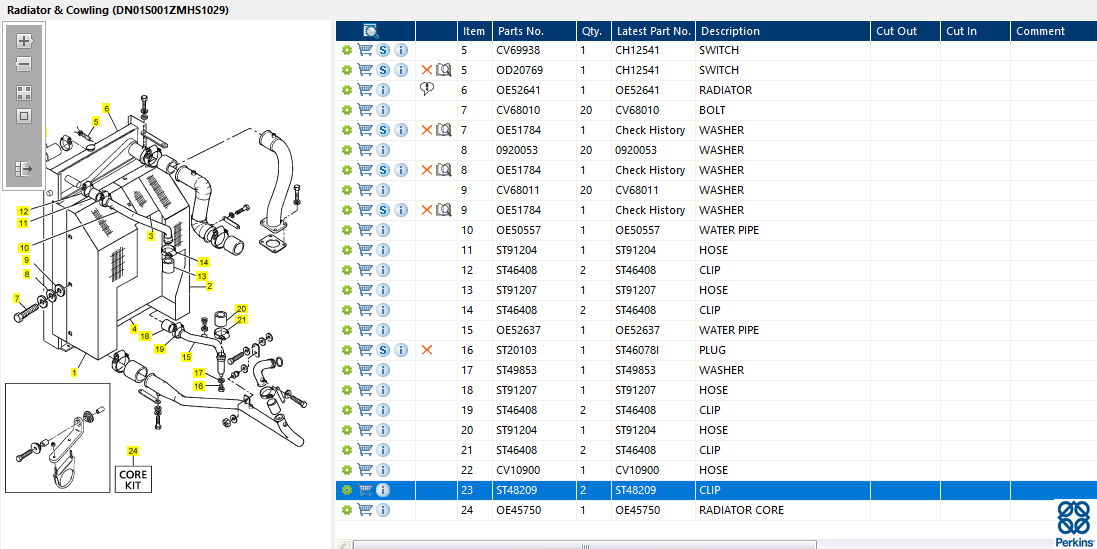This screenshot has width=1097, height=549.
Task: Add item 13 ST91207 HOSE to cart
Action: 365,290
